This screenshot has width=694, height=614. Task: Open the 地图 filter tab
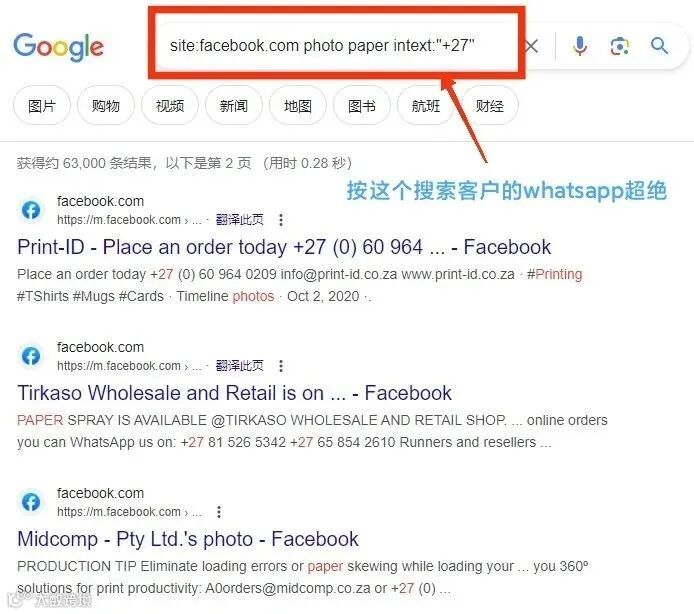pos(298,106)
